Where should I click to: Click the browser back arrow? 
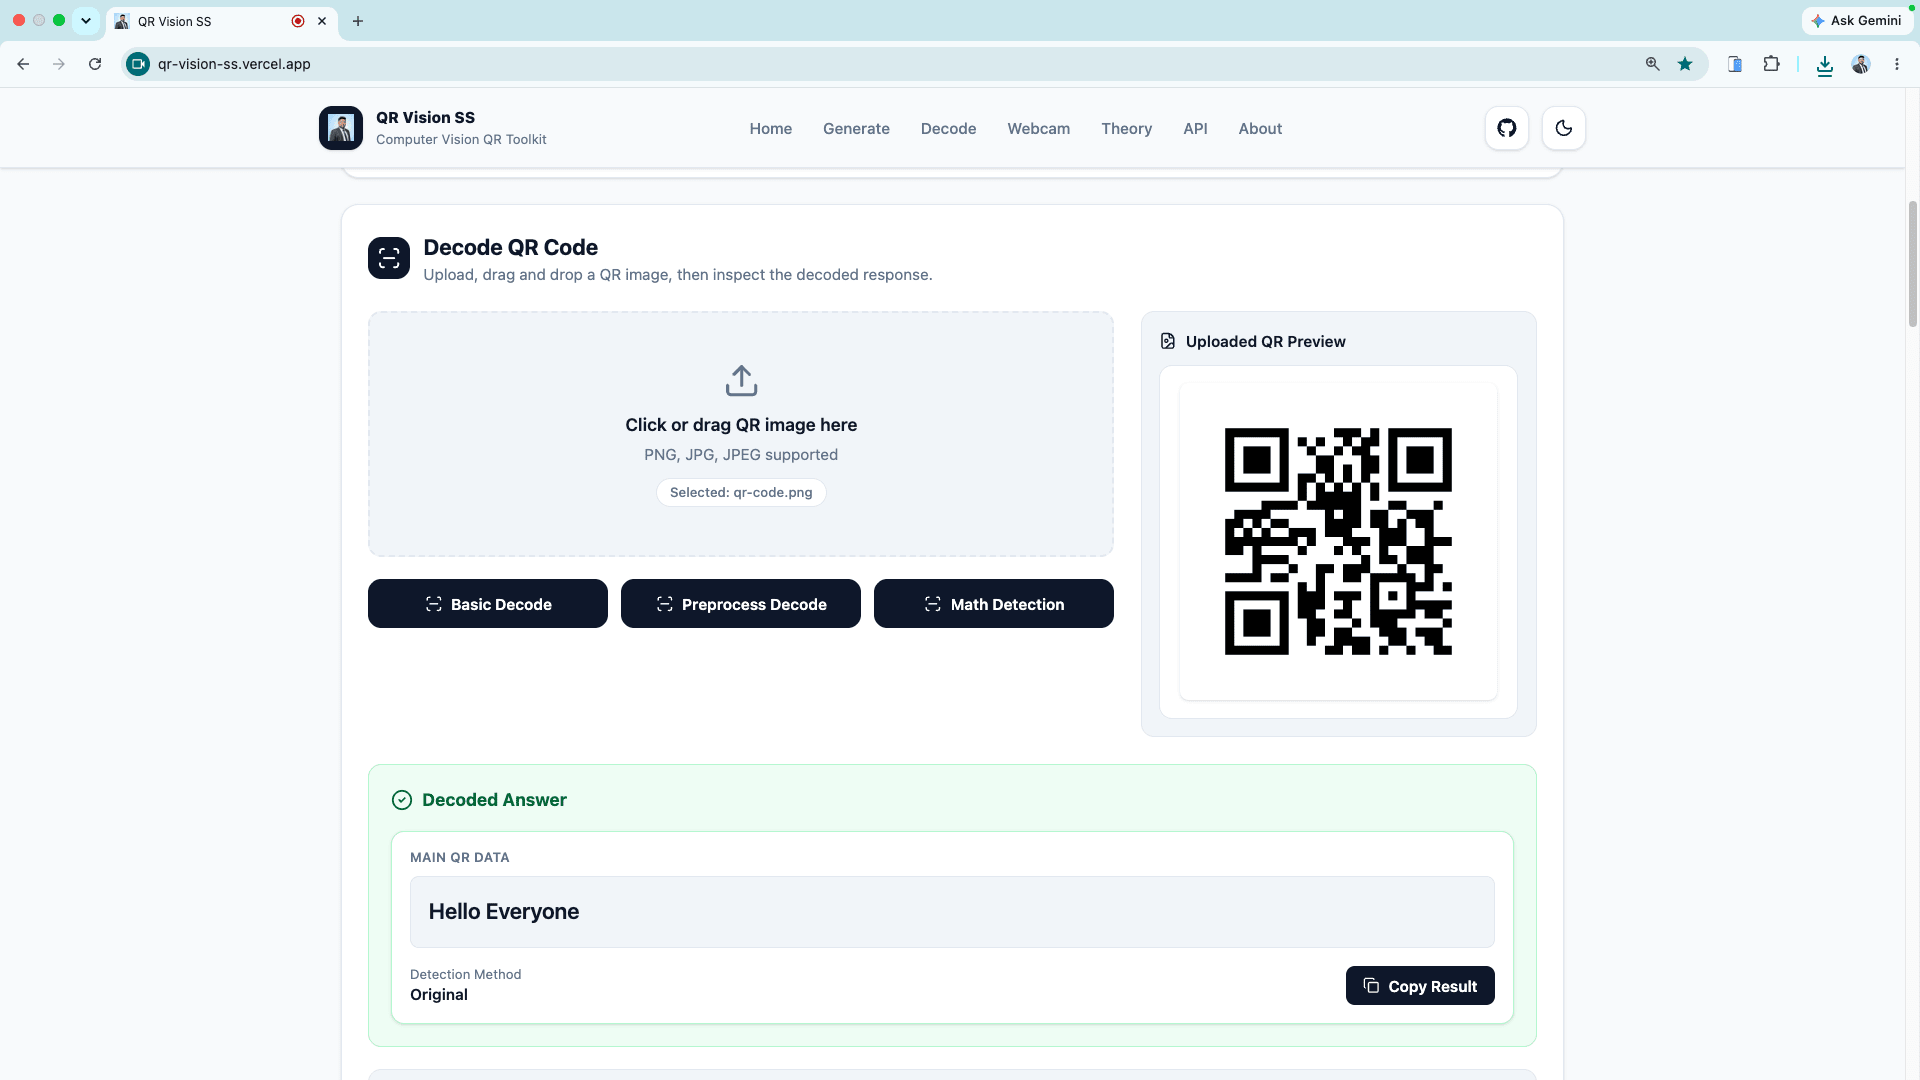[x=23, y=64]
